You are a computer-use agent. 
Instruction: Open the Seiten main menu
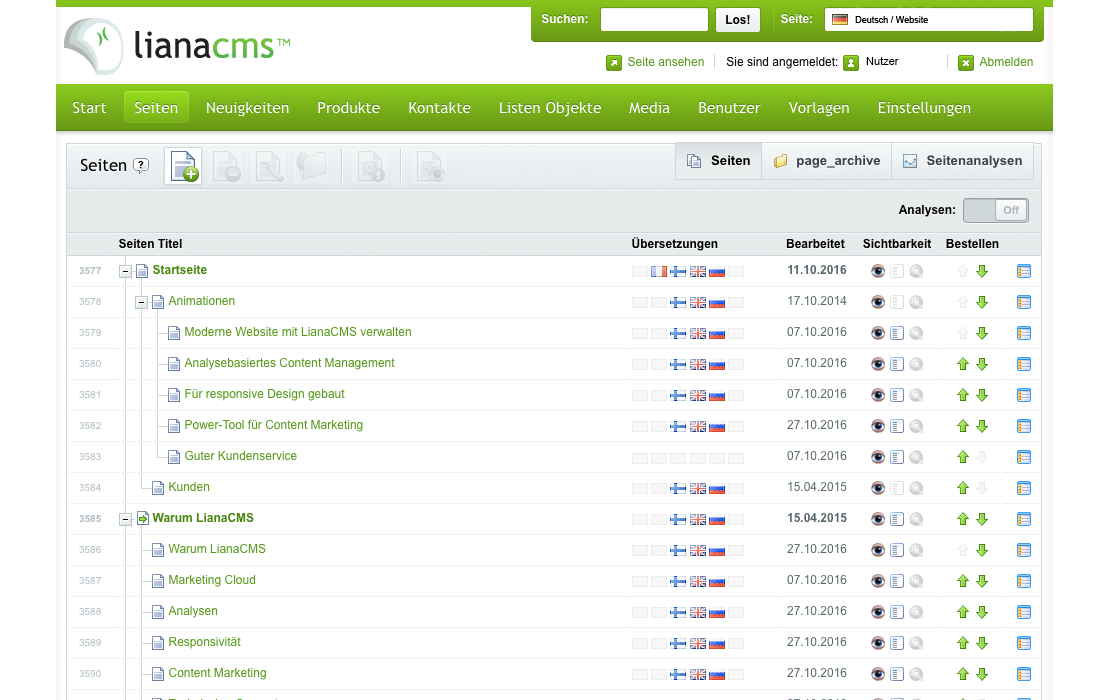(x=156, y=107)
